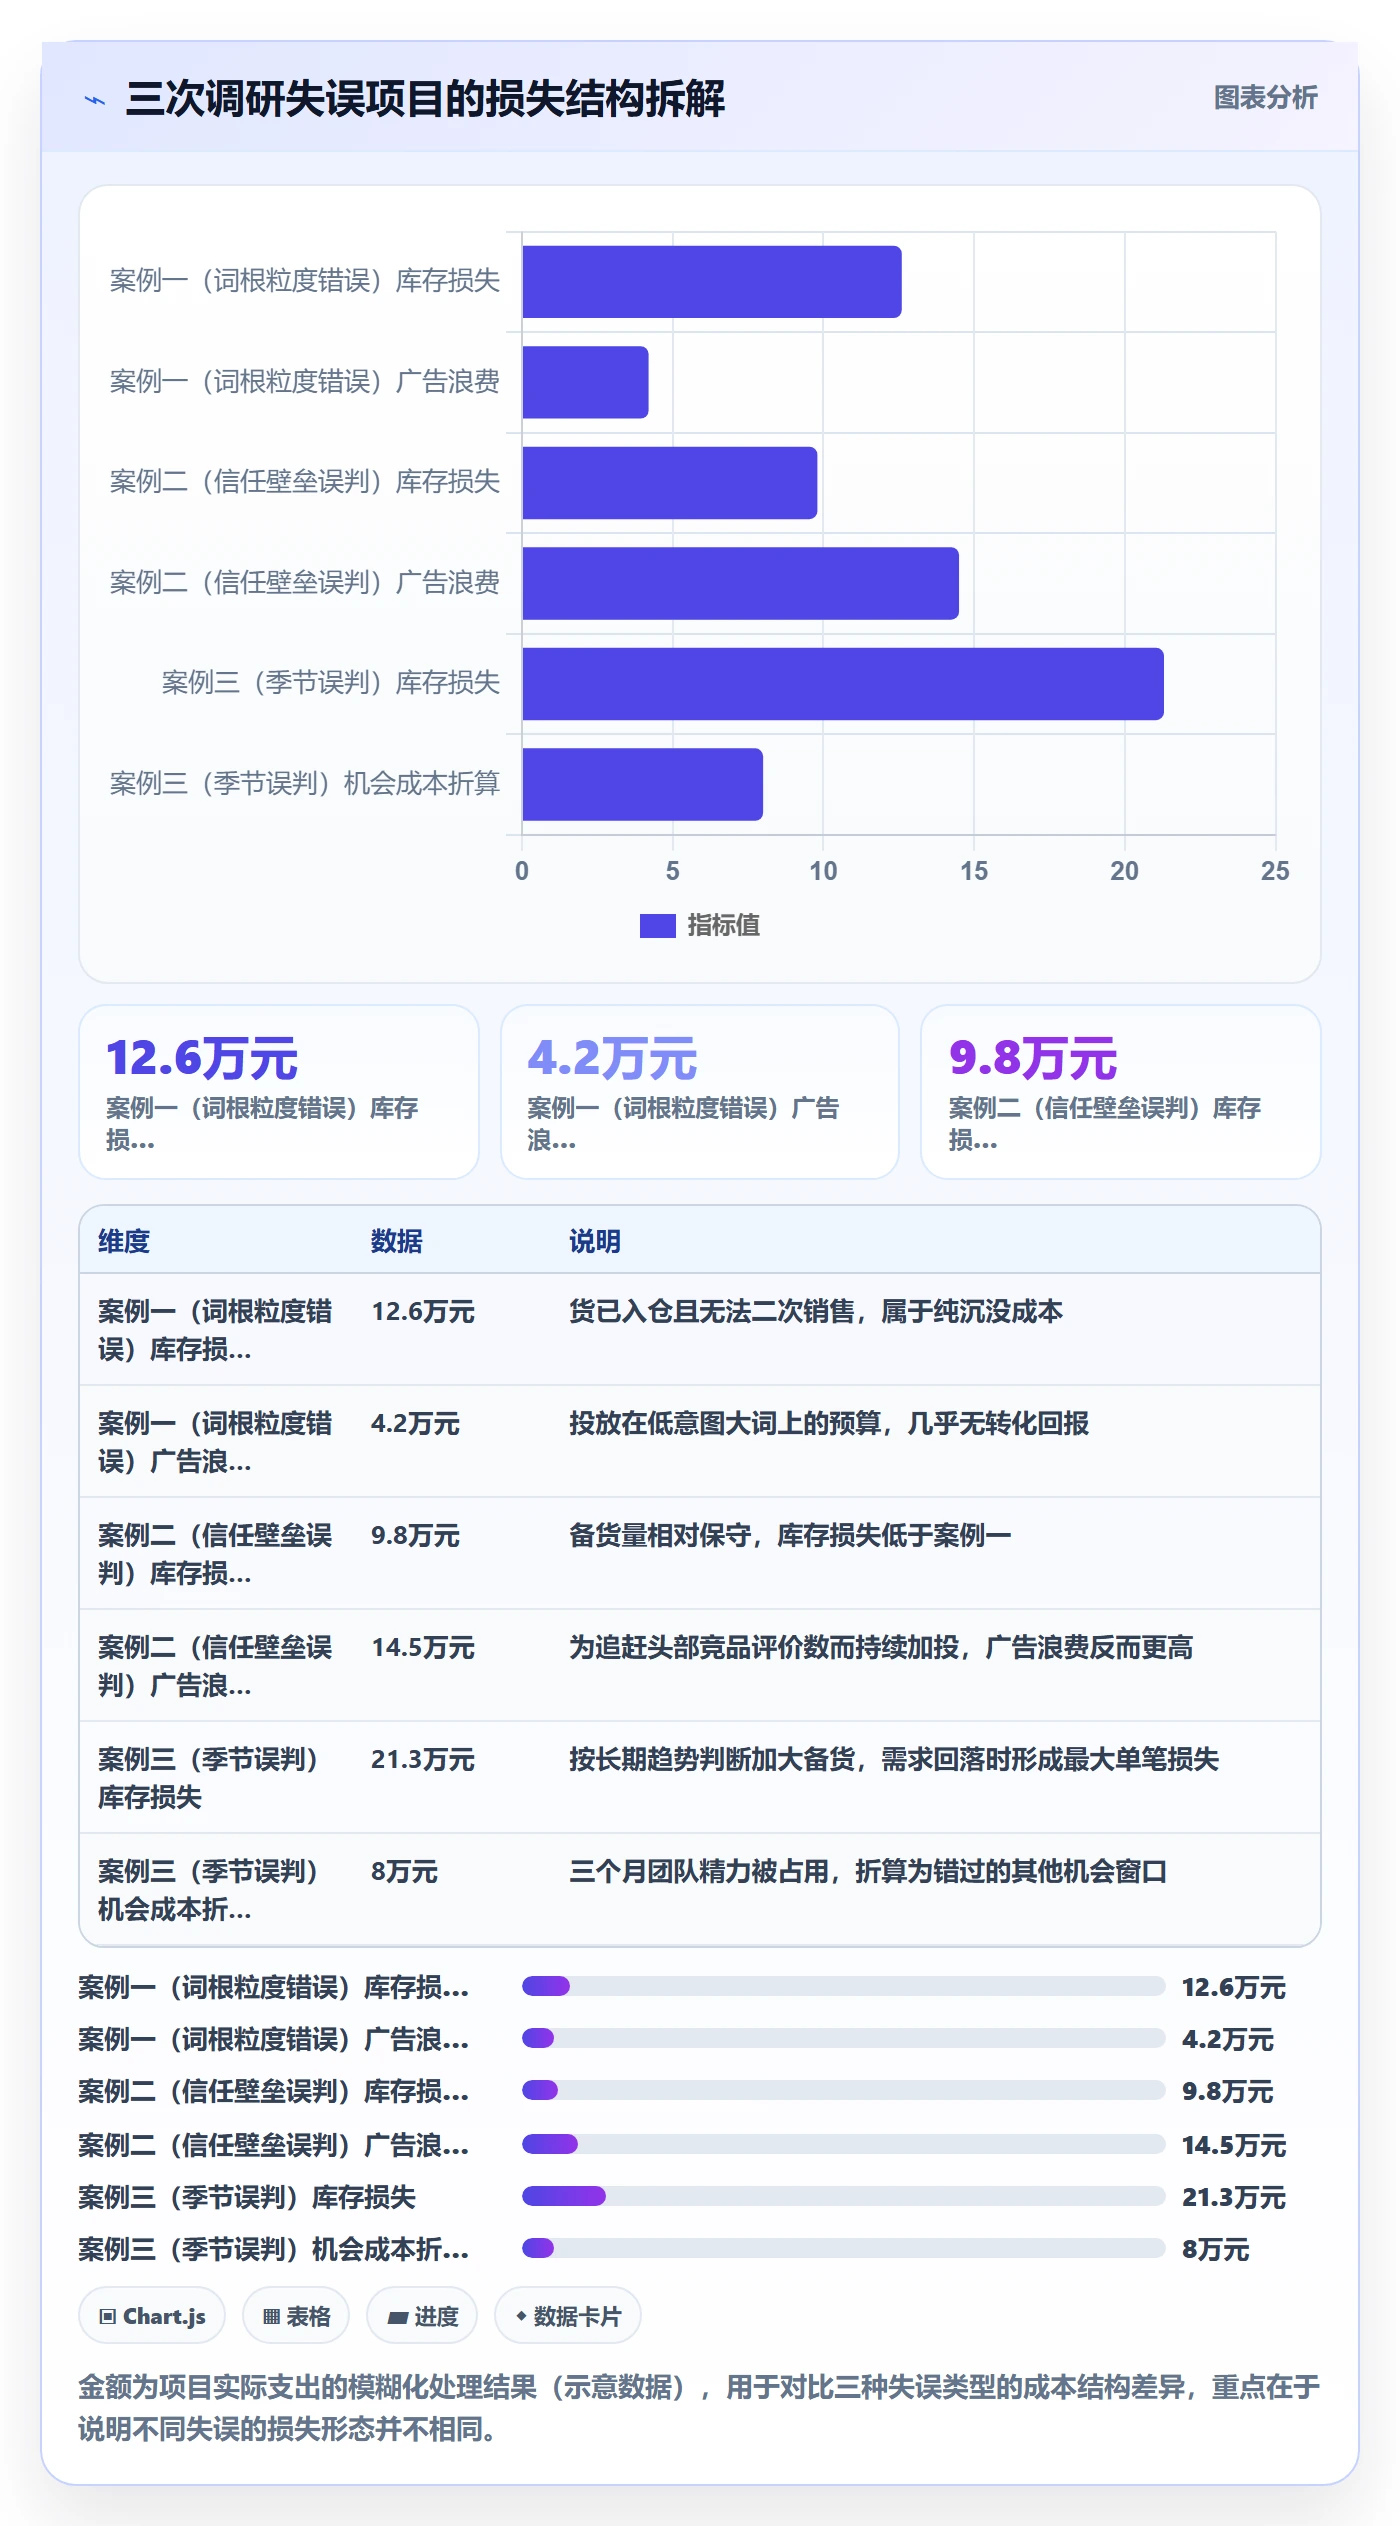Click the 12.6万元 data card value

pyautogui.click(x=202, y=1058)
